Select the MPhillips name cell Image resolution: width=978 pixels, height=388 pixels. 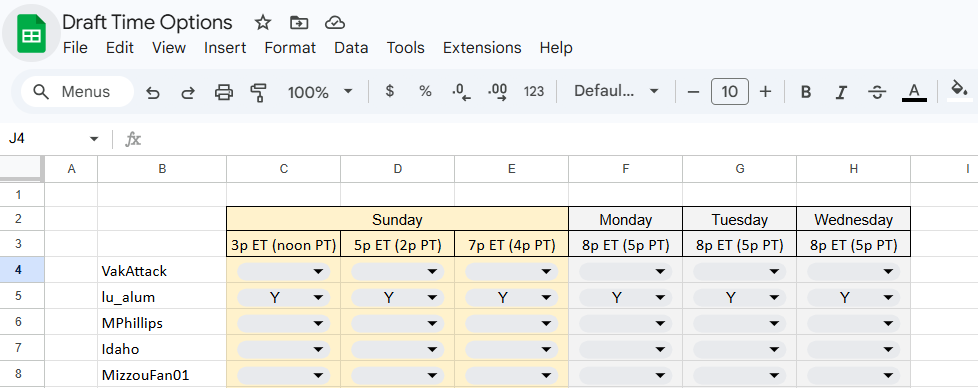[162, 323]
